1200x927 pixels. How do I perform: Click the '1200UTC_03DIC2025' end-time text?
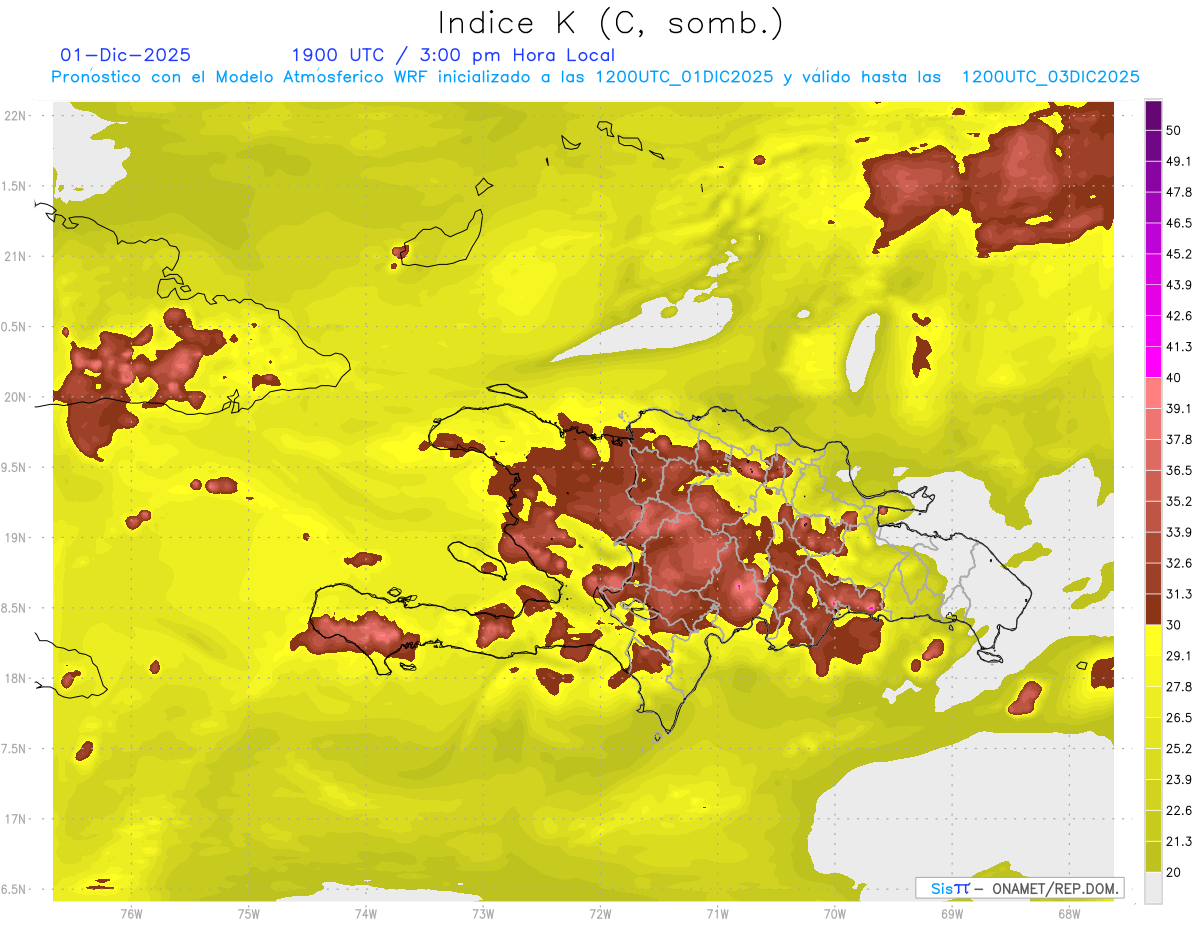coord(1050,77)
